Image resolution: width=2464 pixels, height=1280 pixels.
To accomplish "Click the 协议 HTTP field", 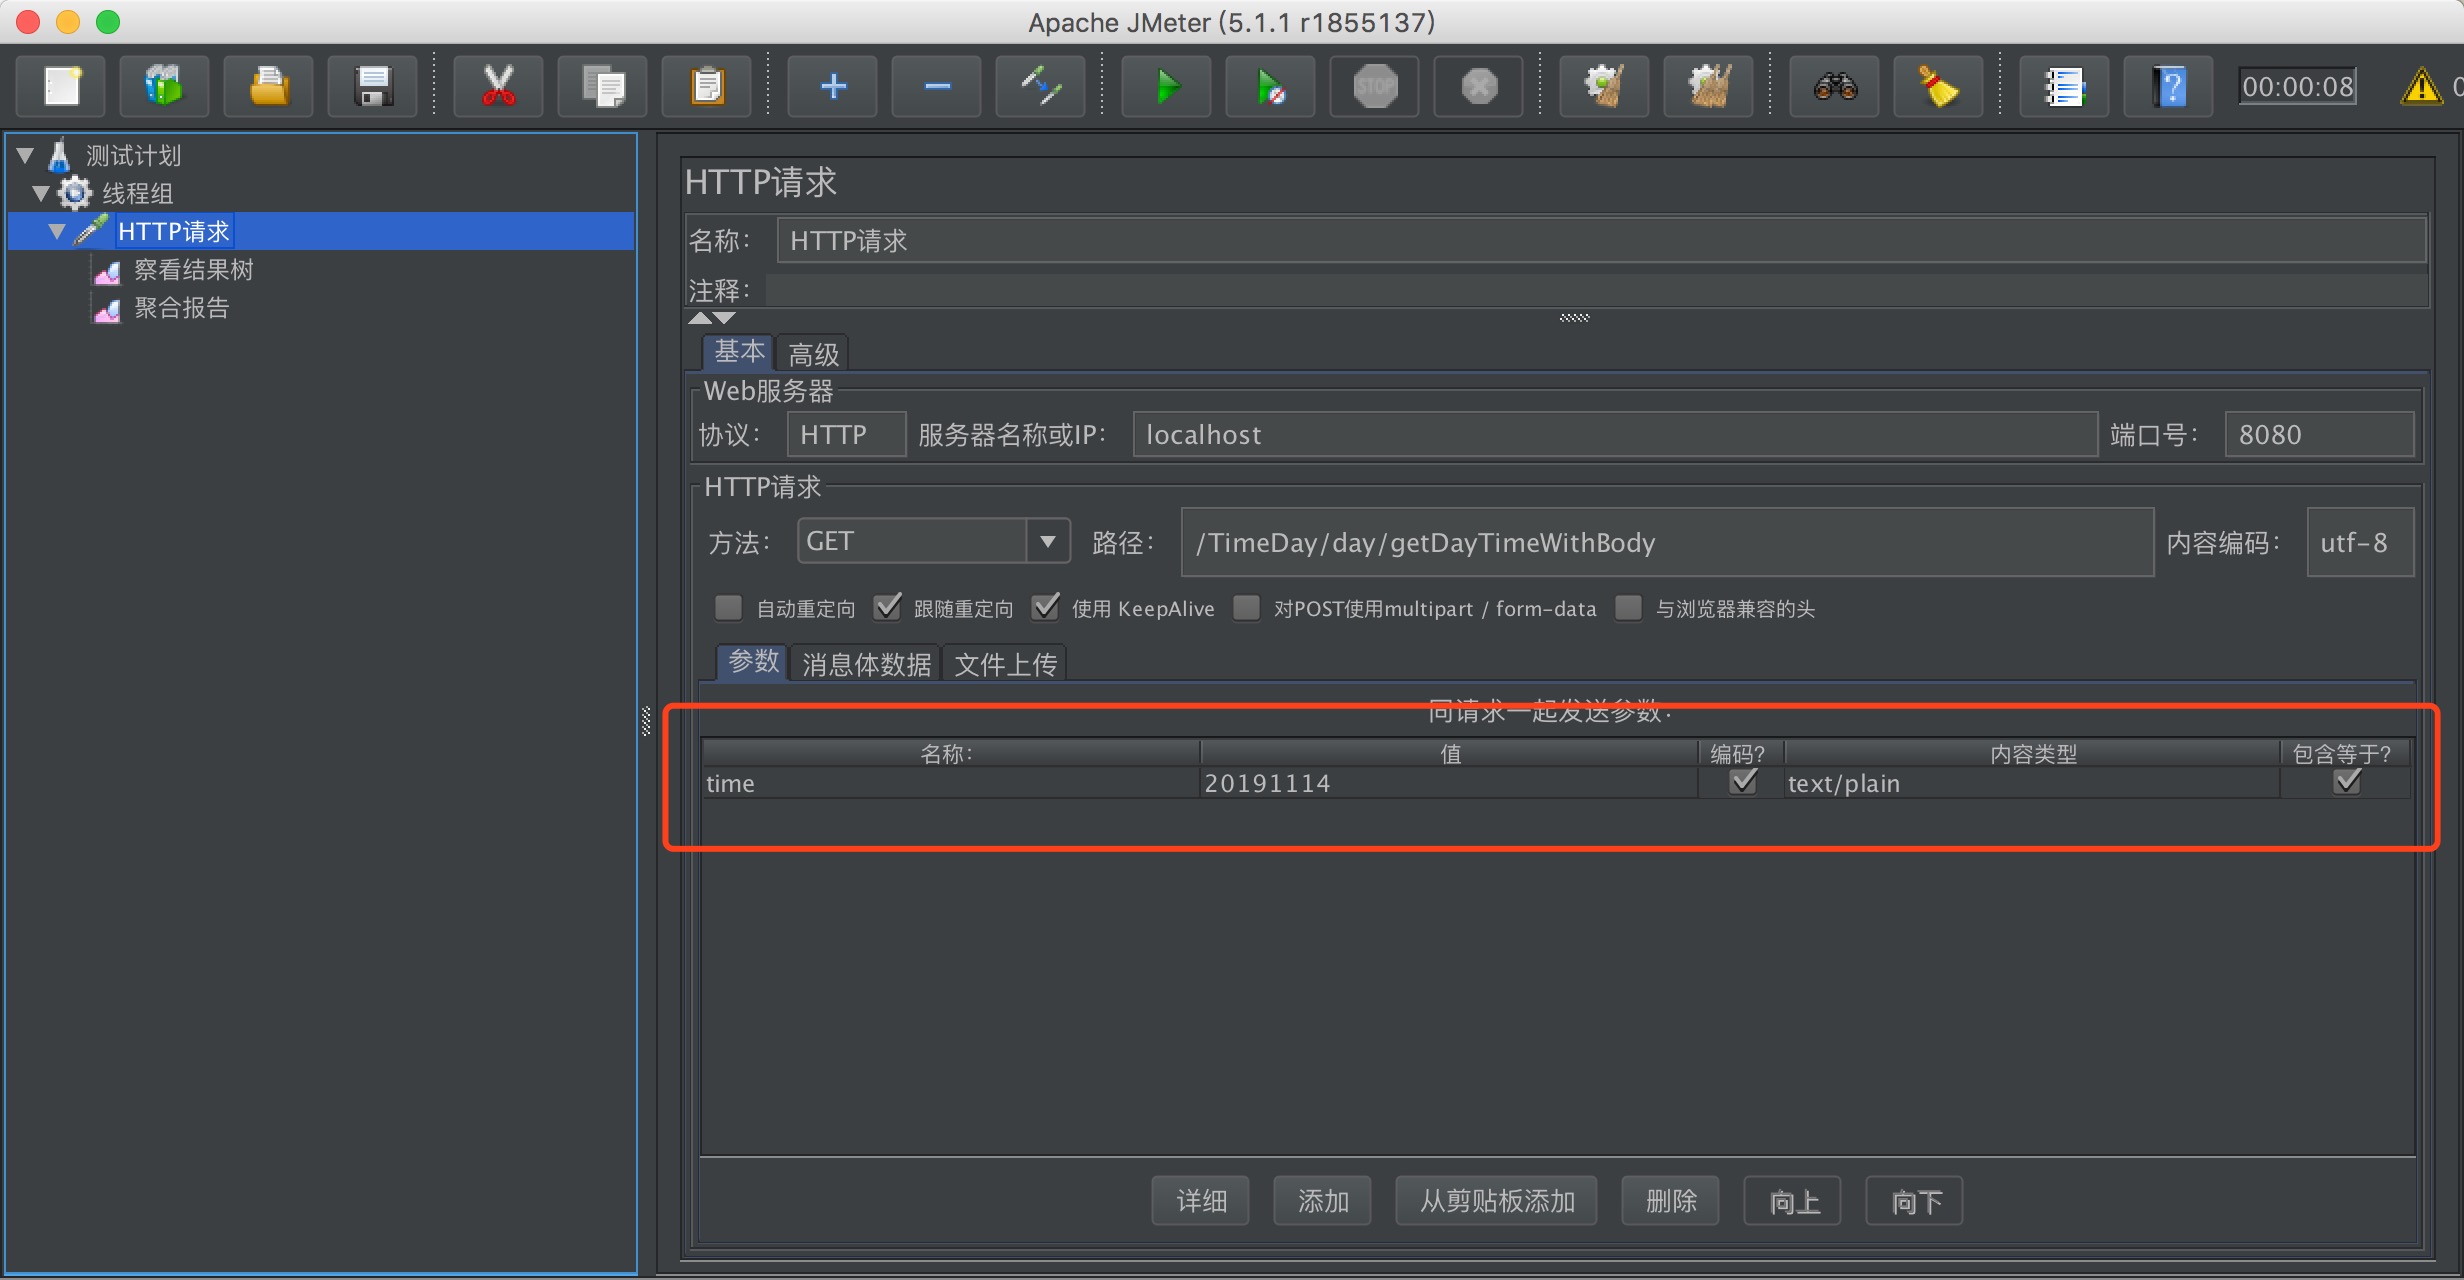I will click(846, 434).
